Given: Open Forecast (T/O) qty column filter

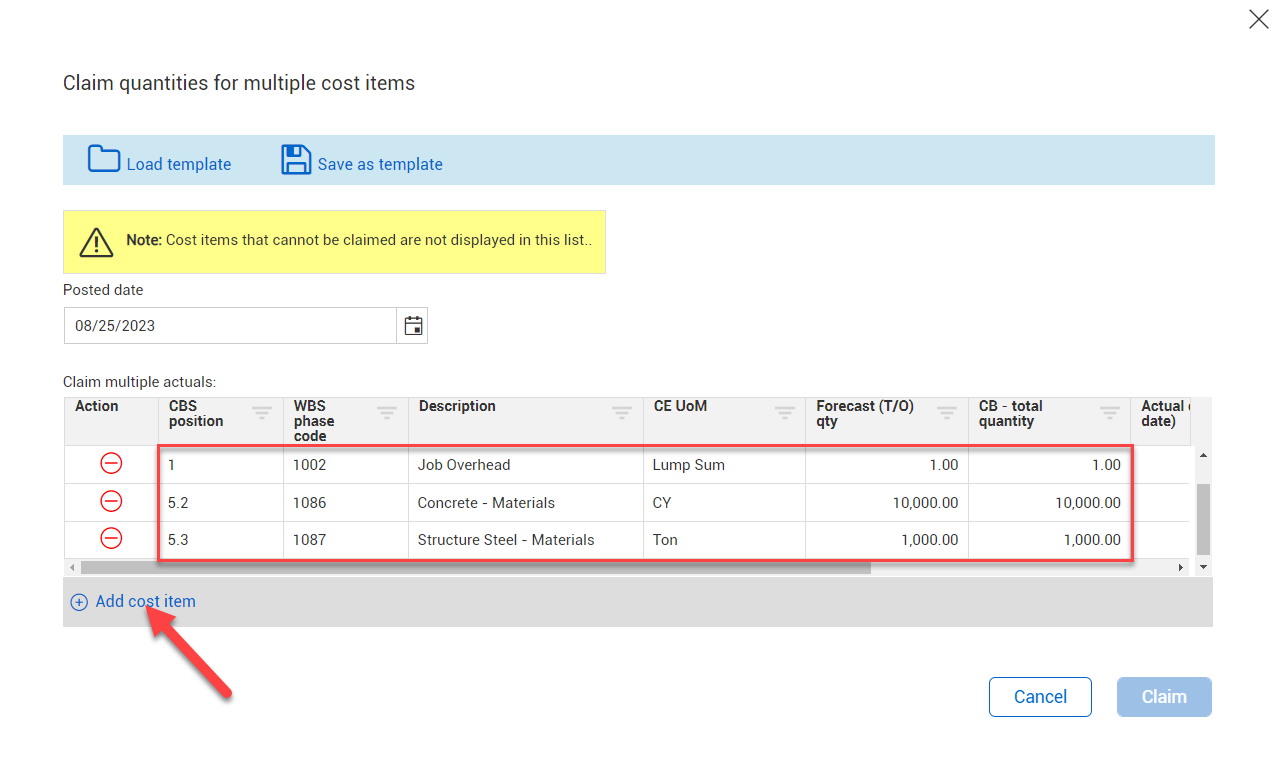Looking at the screenshot, I should [947, 412].
